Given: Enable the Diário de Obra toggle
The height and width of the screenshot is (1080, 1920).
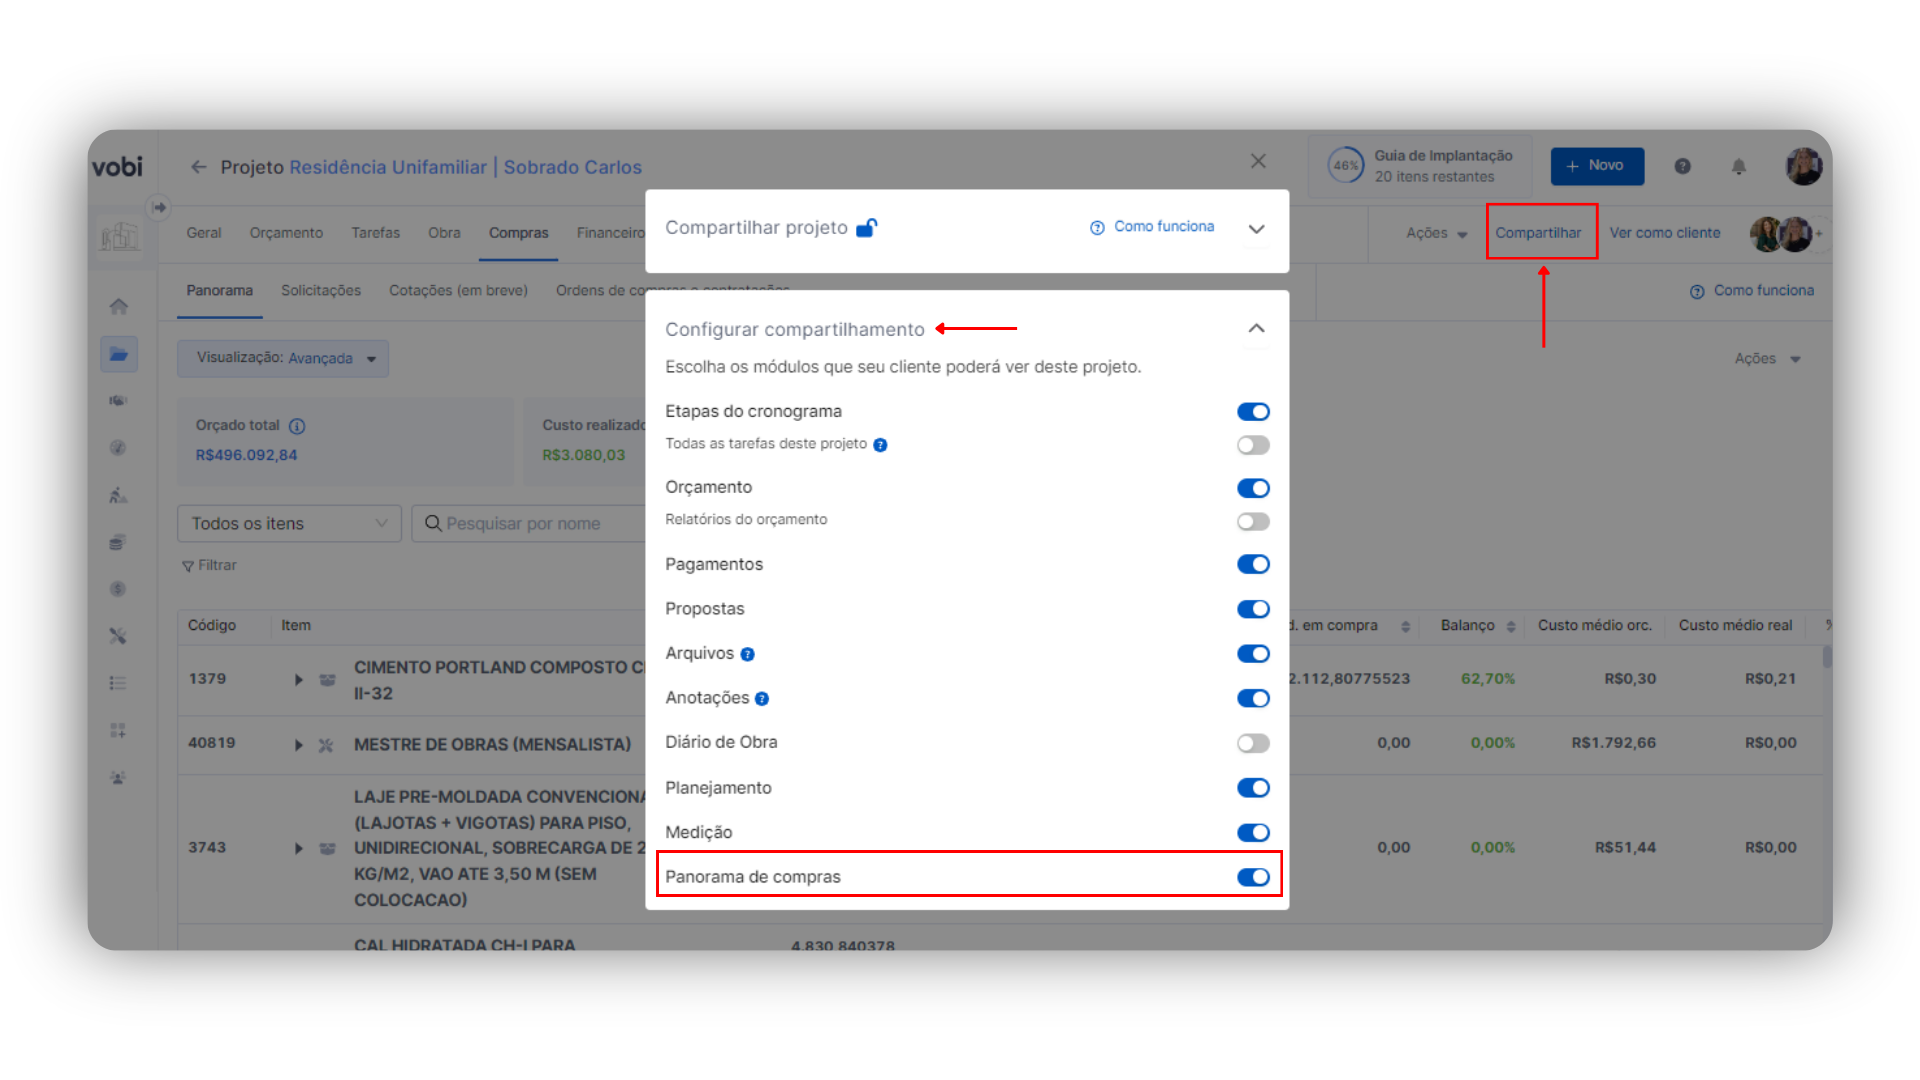Looking at the screenshot, I should coord(1252,743).
